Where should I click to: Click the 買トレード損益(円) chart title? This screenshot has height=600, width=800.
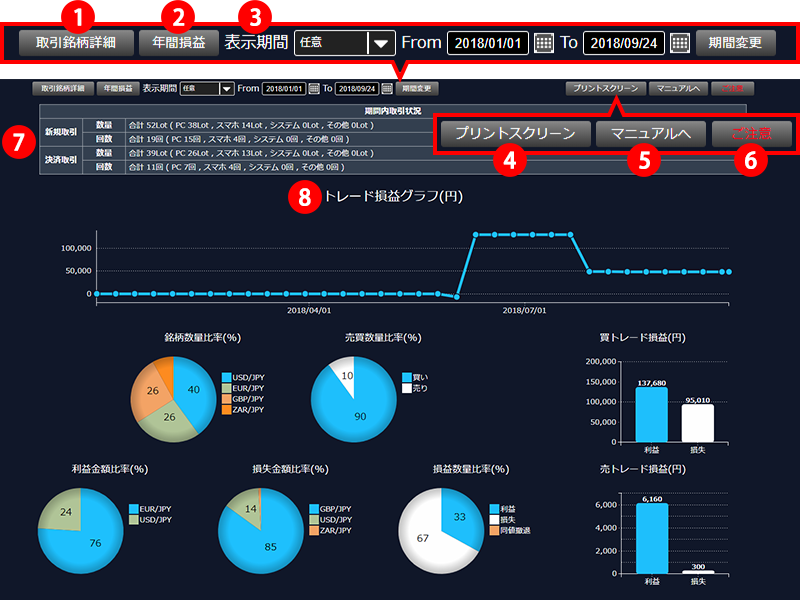(642, 338)
